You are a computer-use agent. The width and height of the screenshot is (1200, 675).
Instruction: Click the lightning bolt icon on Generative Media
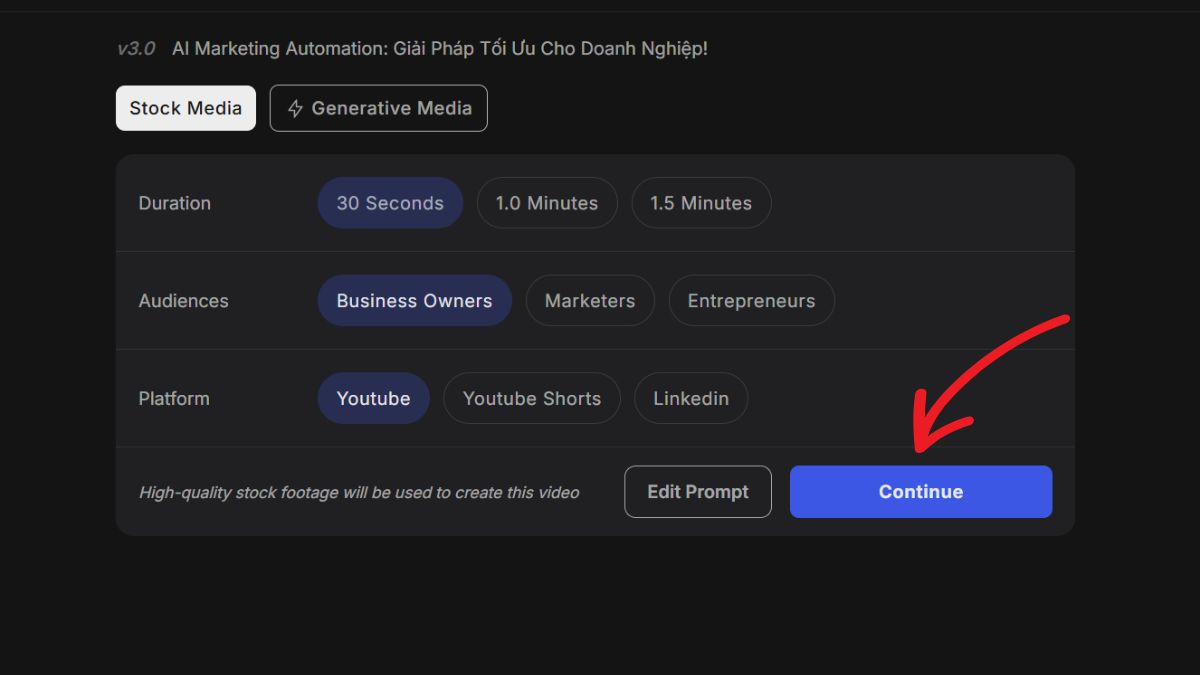[x=295, y=109]
